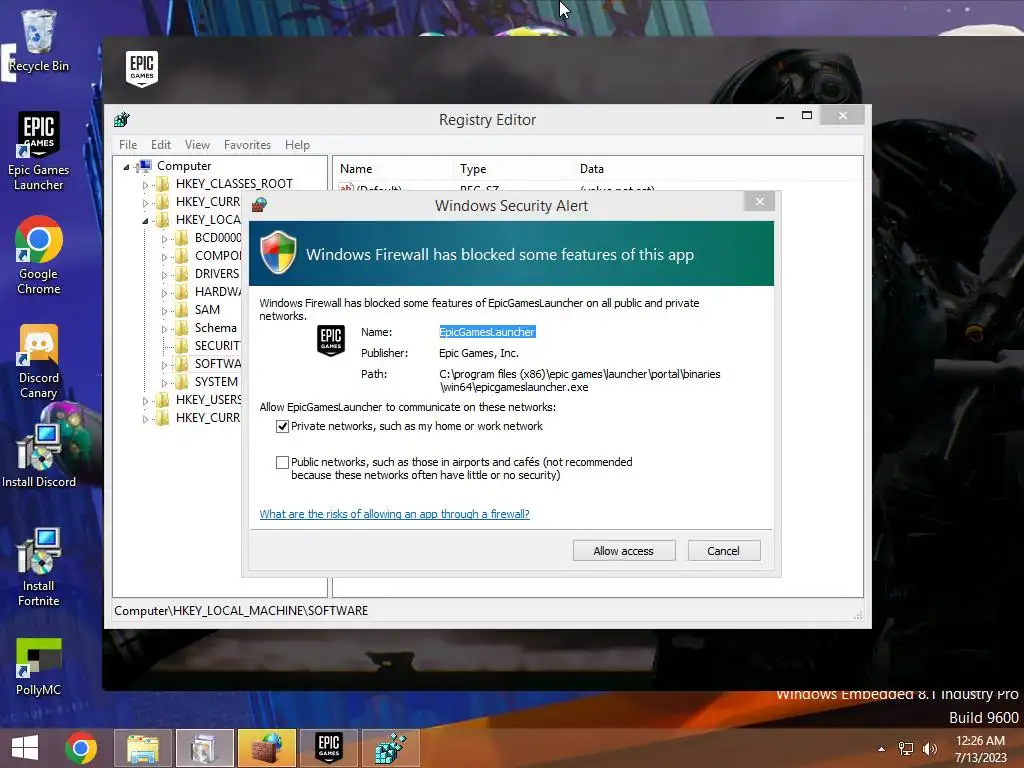Click the highlighted EpicGamesLauncher name field
The width and height of the screenshot is (1024, 768).
point(487,332)
